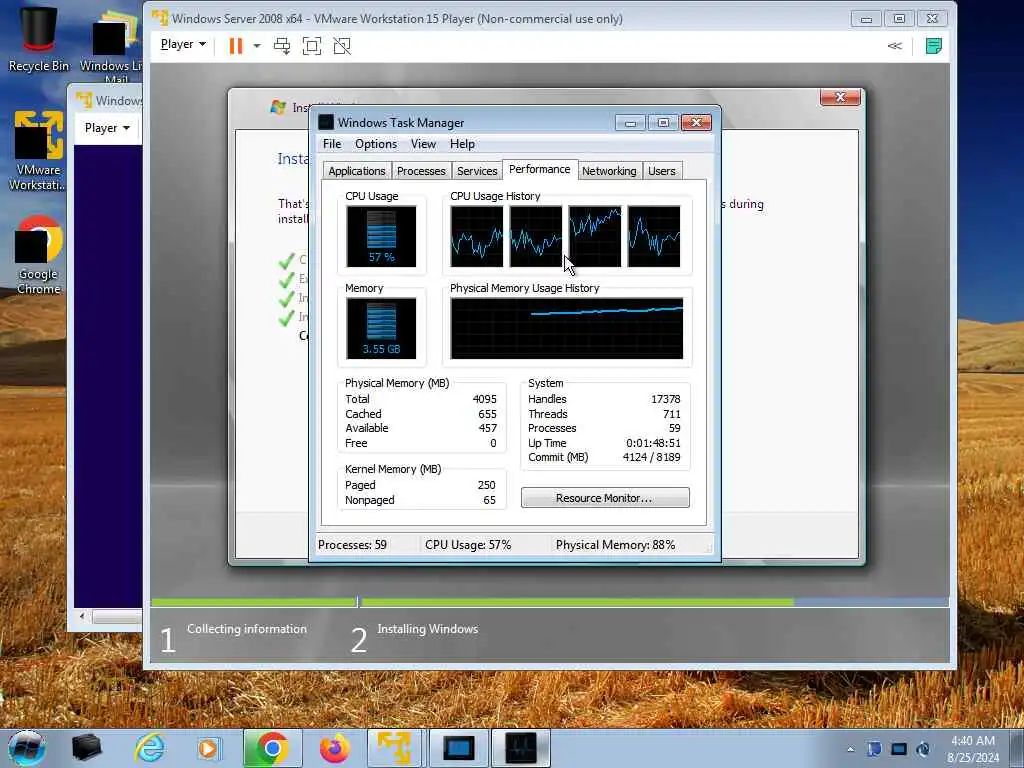Click the CPU Usage 57 % gauge
The height and width of the screenshot is (768, 1024).
[381, 236]
